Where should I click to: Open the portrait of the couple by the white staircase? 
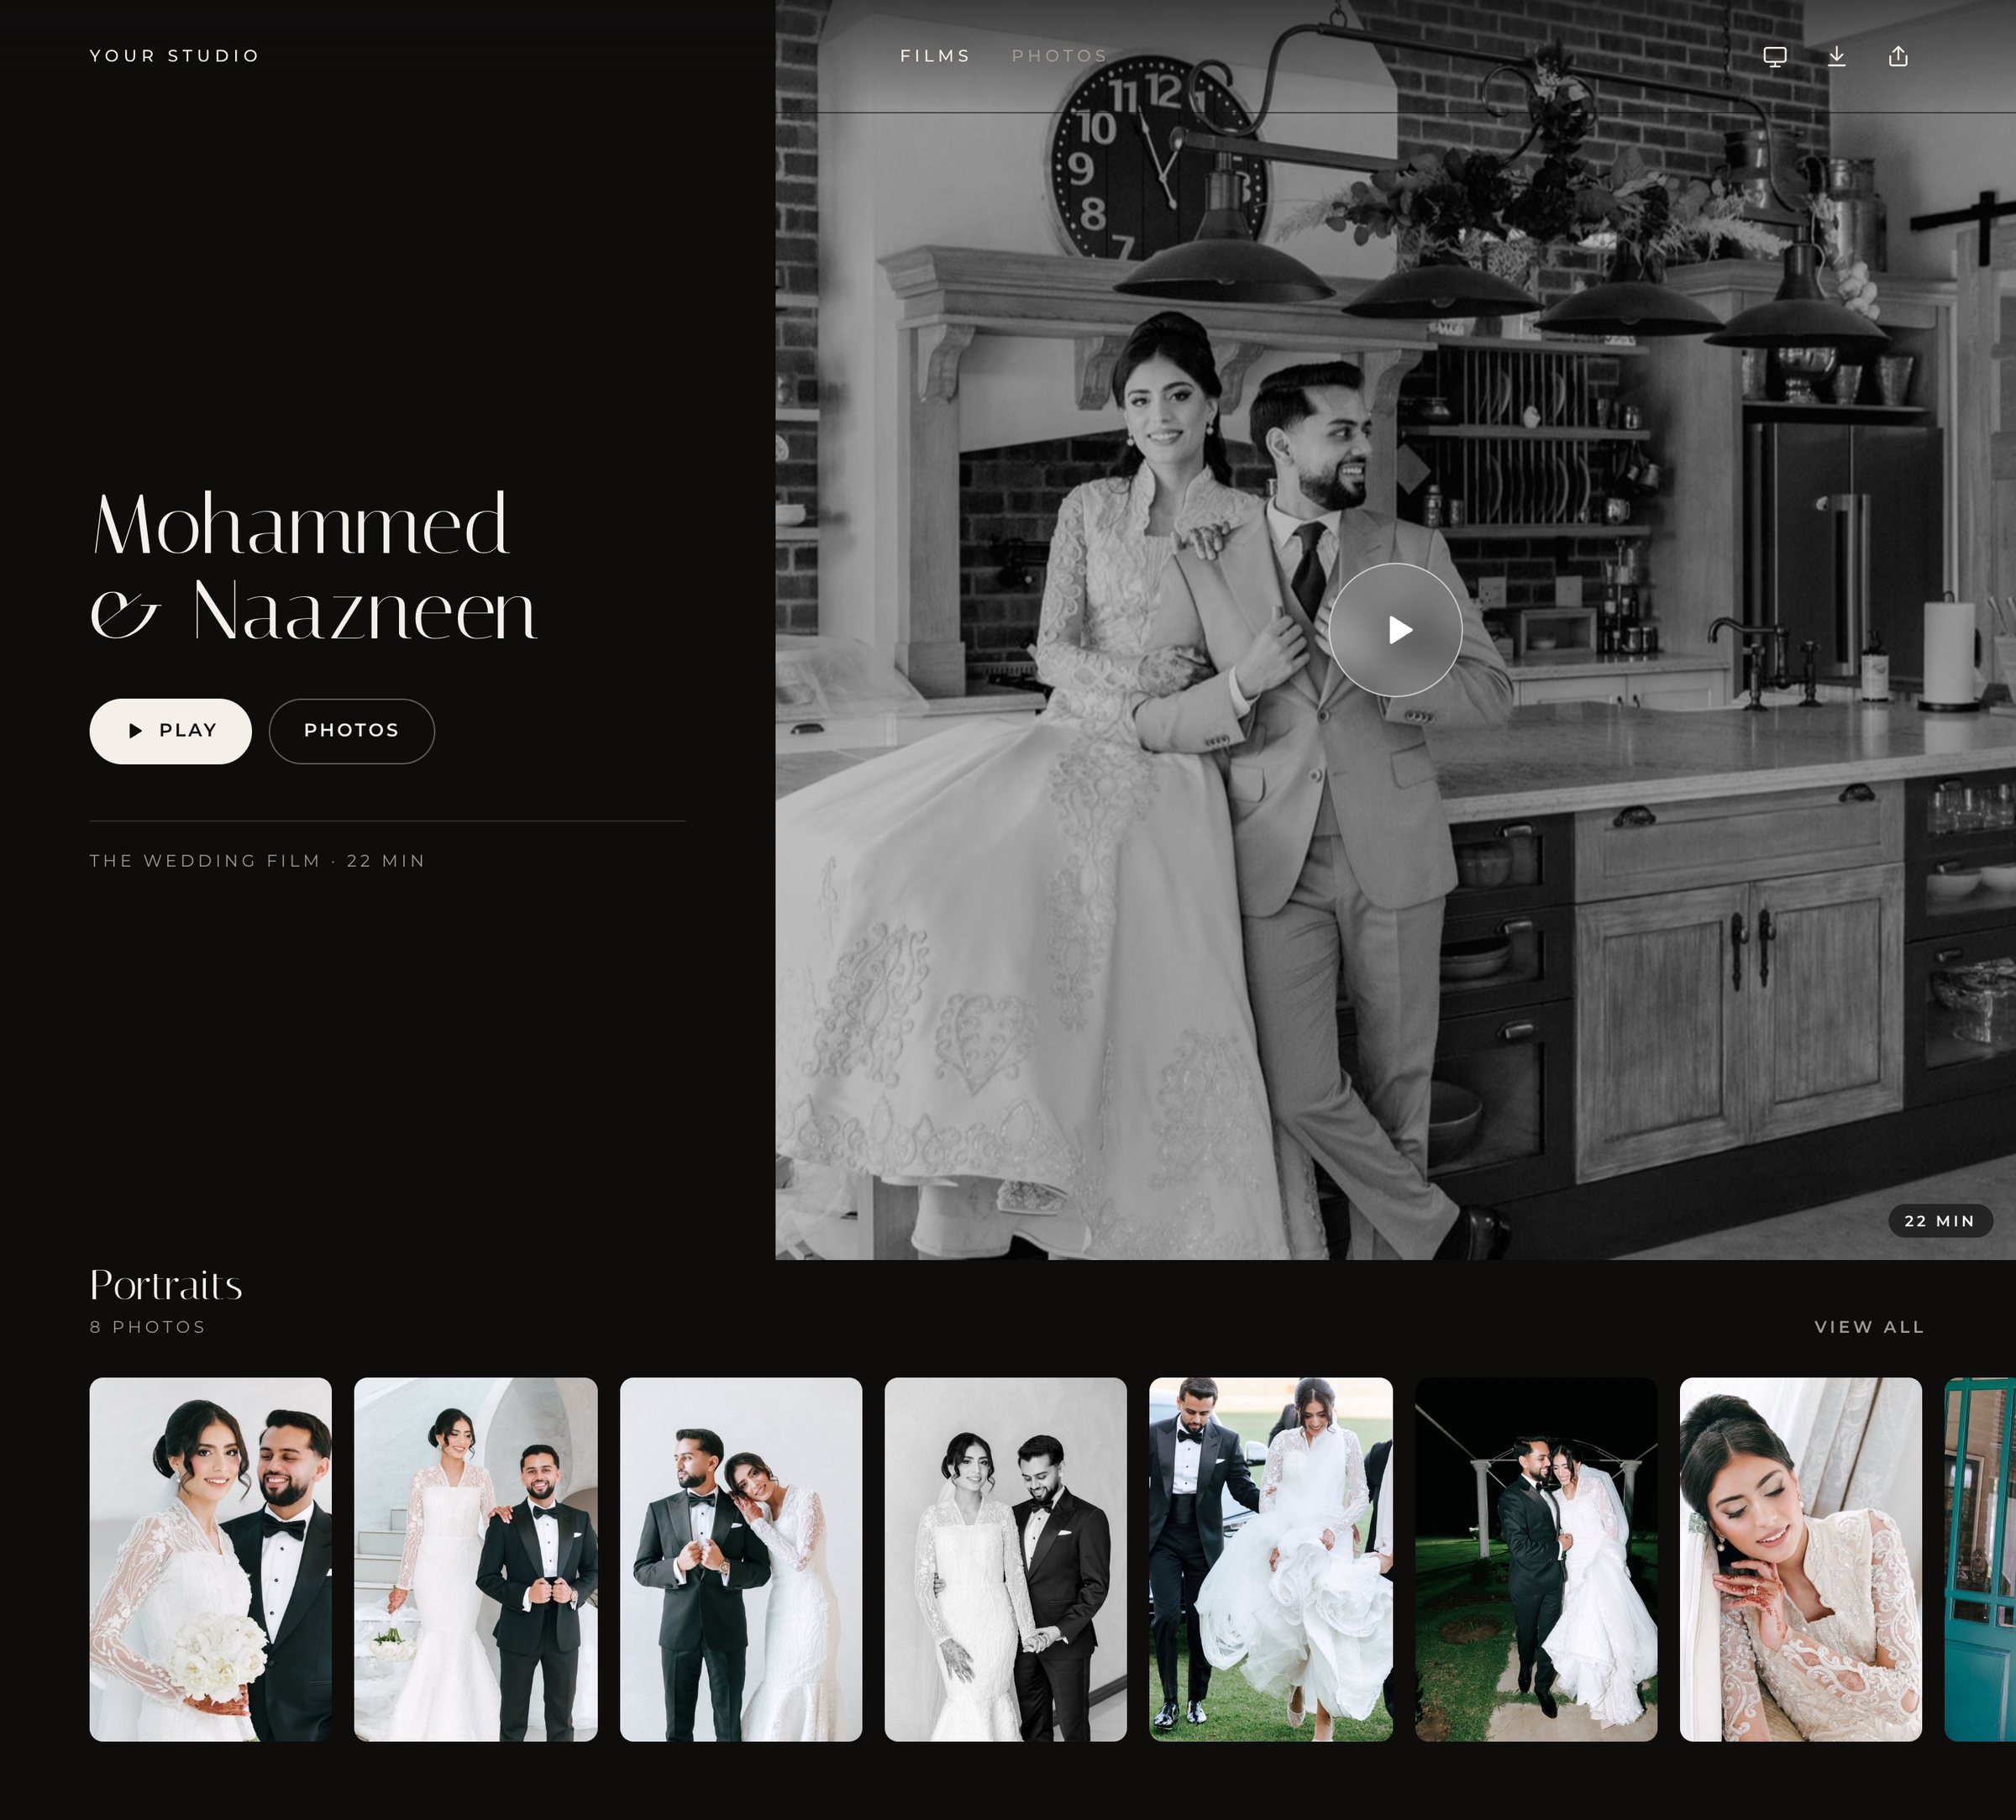point(475,1559)
